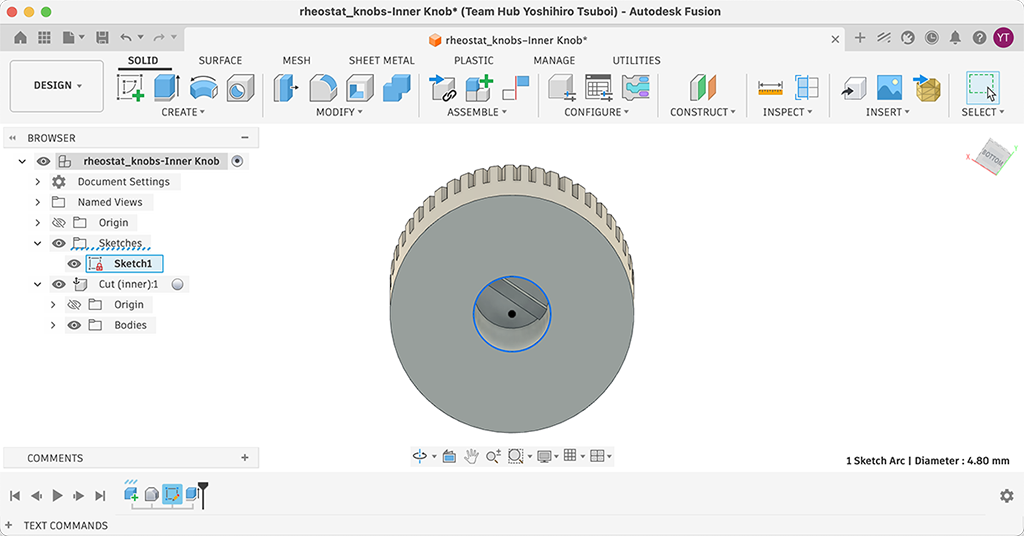The height and width of the screenshot is (536, 1024).
Task: Hide the Cut (inner):1 component
Action: point(59,284)
